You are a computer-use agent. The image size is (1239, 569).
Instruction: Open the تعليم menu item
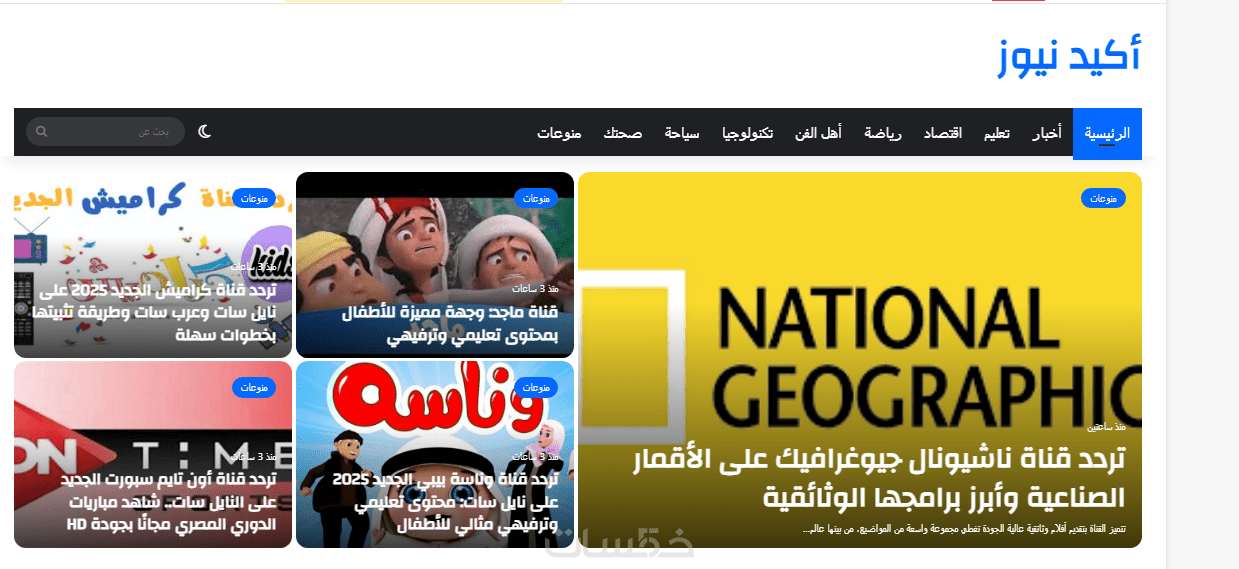[x=996, y=133]
